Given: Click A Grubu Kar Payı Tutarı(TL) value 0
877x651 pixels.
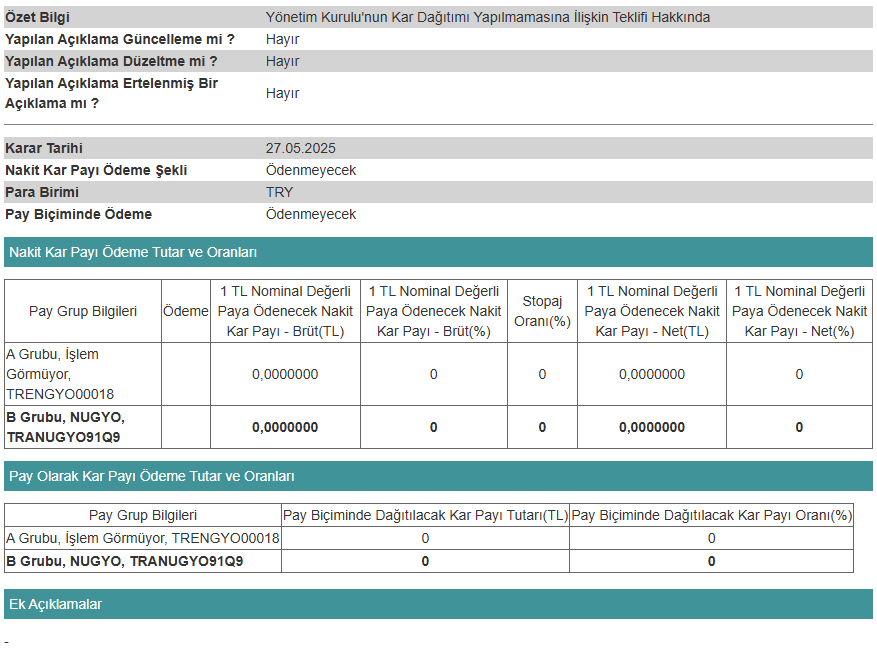Looking at the screenshot, I should tap(425, 538).
